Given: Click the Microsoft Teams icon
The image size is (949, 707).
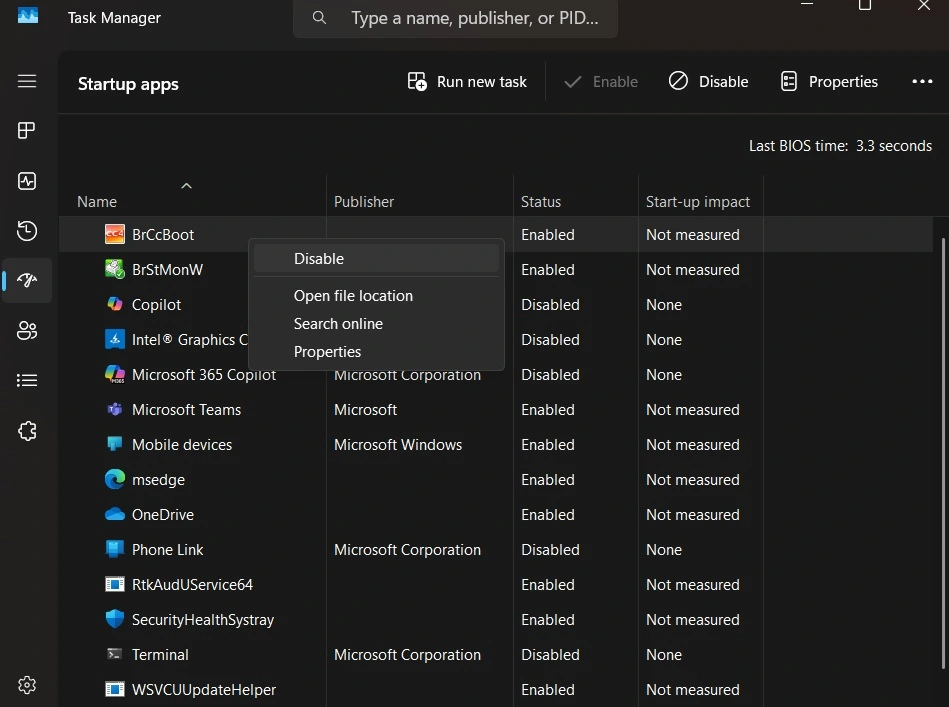Looking at the screenshot, I should coord(115,409).
